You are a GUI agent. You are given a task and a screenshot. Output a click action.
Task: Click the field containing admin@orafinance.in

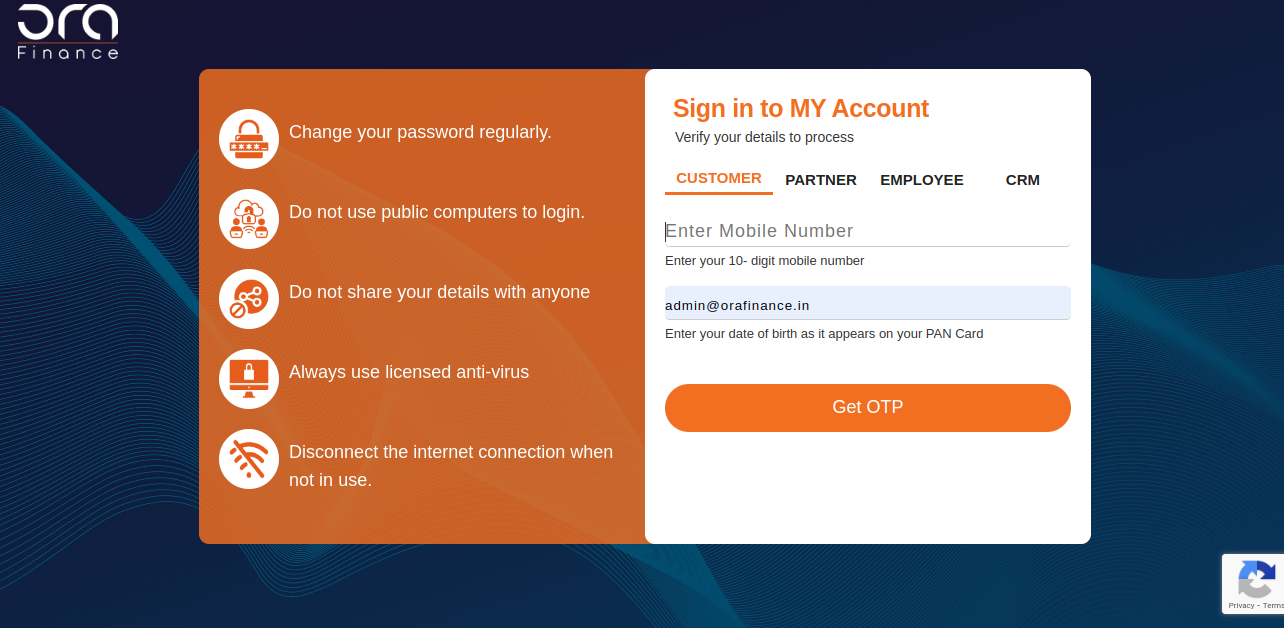[868, 304]
